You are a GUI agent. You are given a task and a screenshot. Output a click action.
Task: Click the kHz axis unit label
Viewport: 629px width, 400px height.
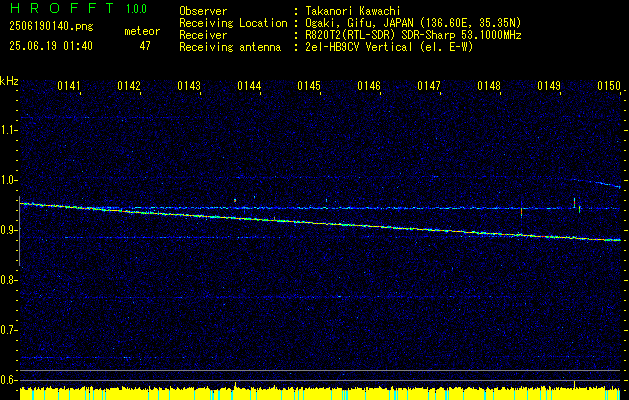pos(9,81)
